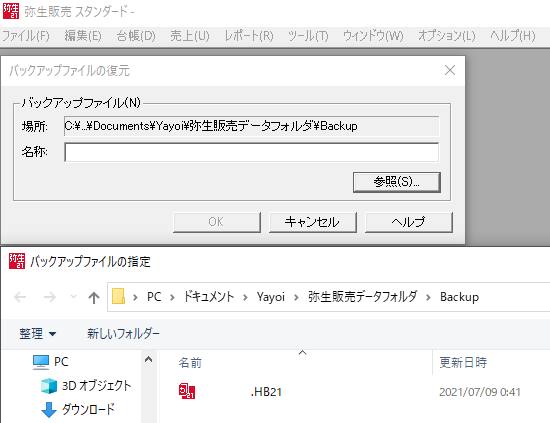
Task: Click the 場所 path field
Action: 251,126
